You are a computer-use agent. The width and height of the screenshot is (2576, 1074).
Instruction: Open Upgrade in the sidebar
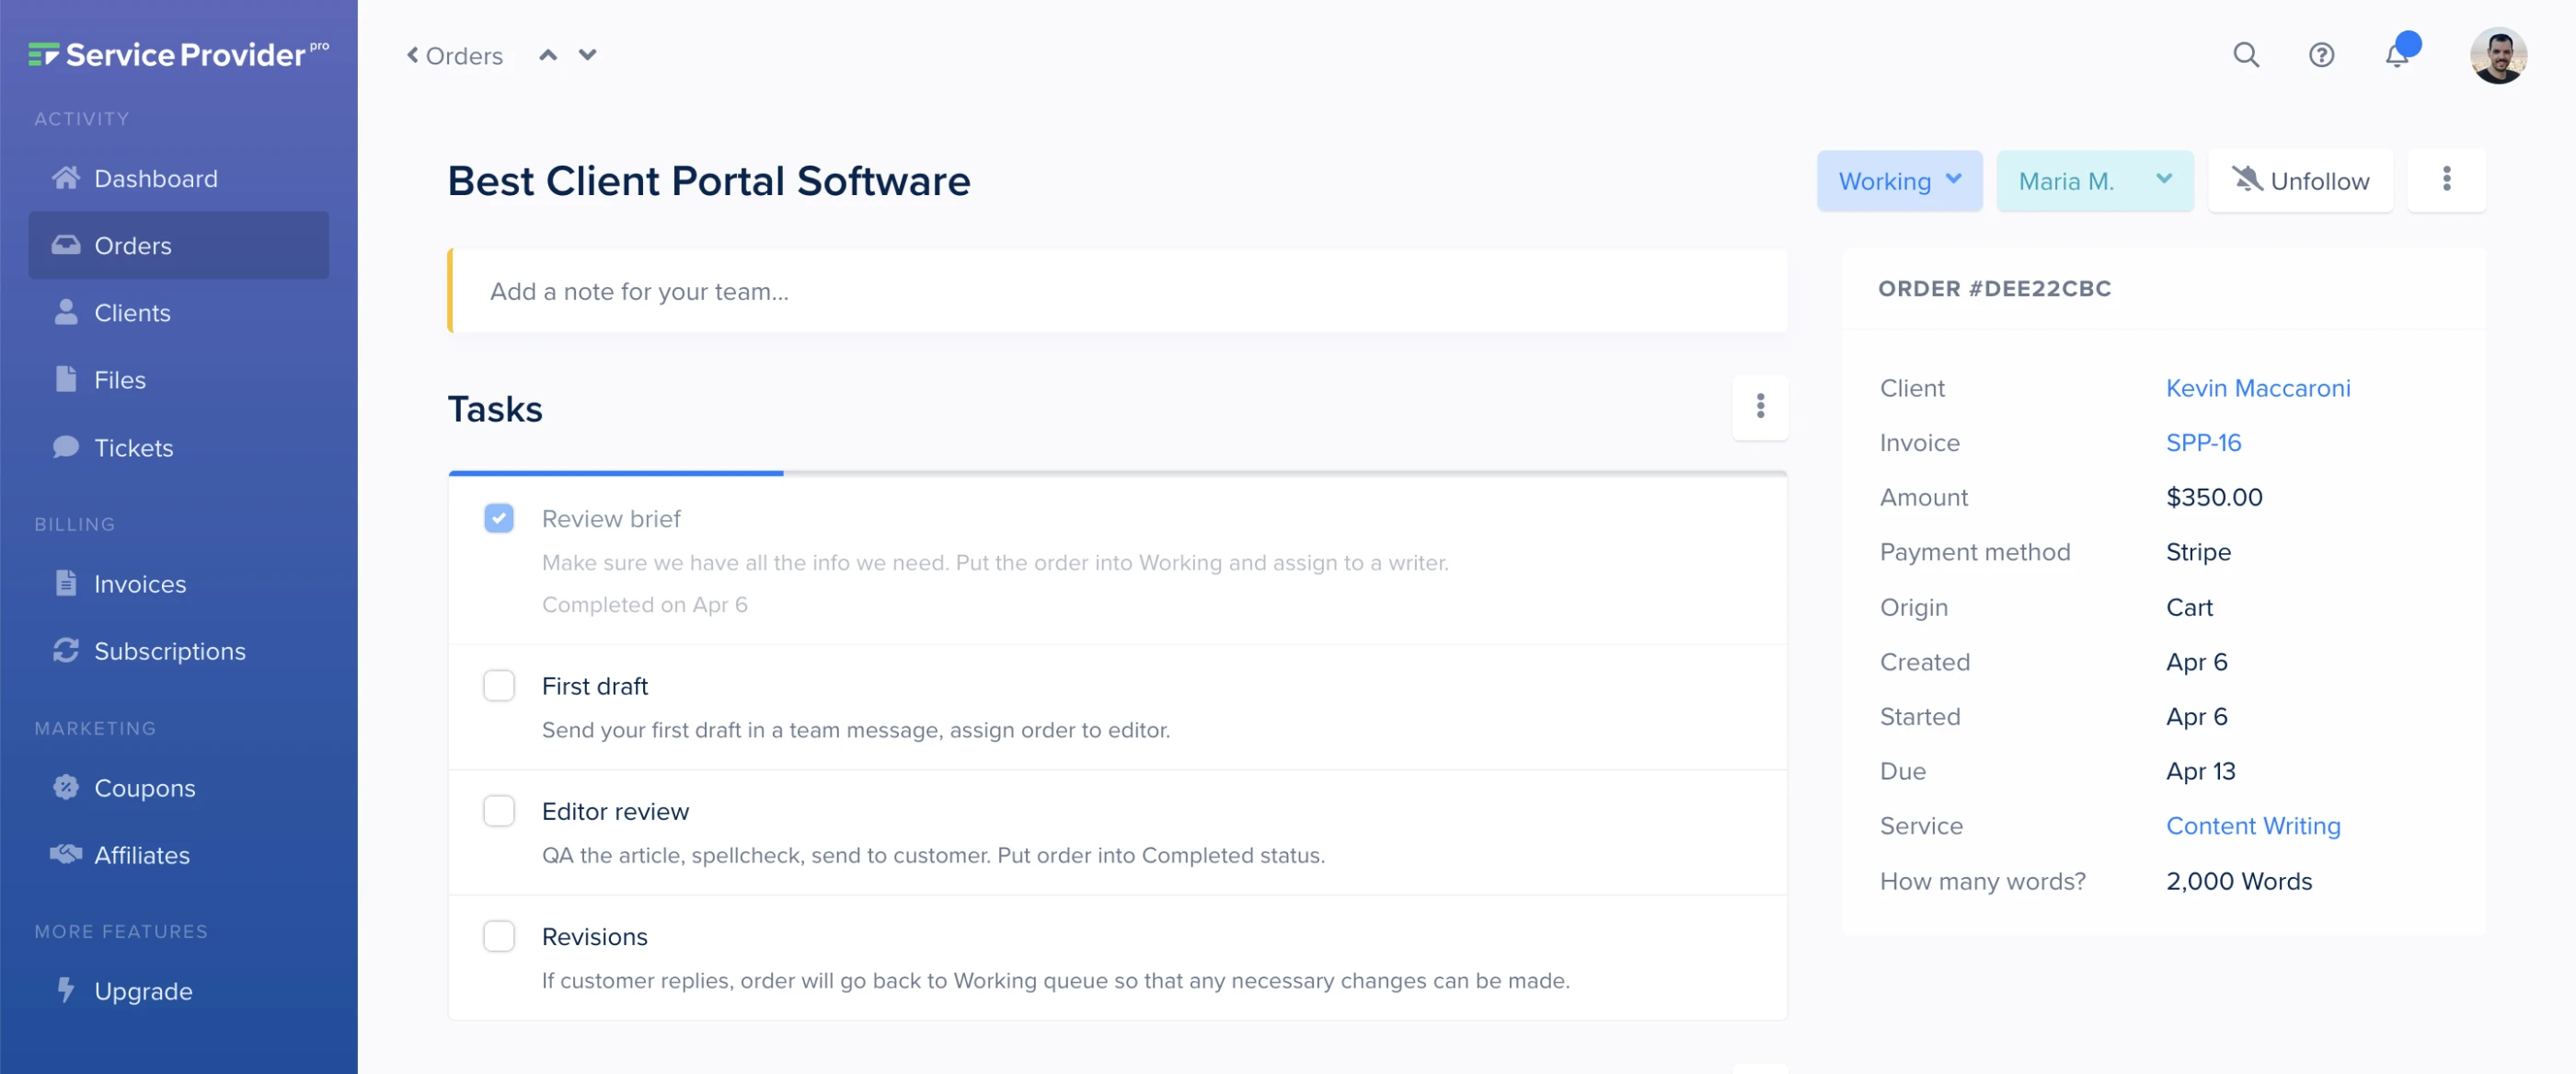178,991
